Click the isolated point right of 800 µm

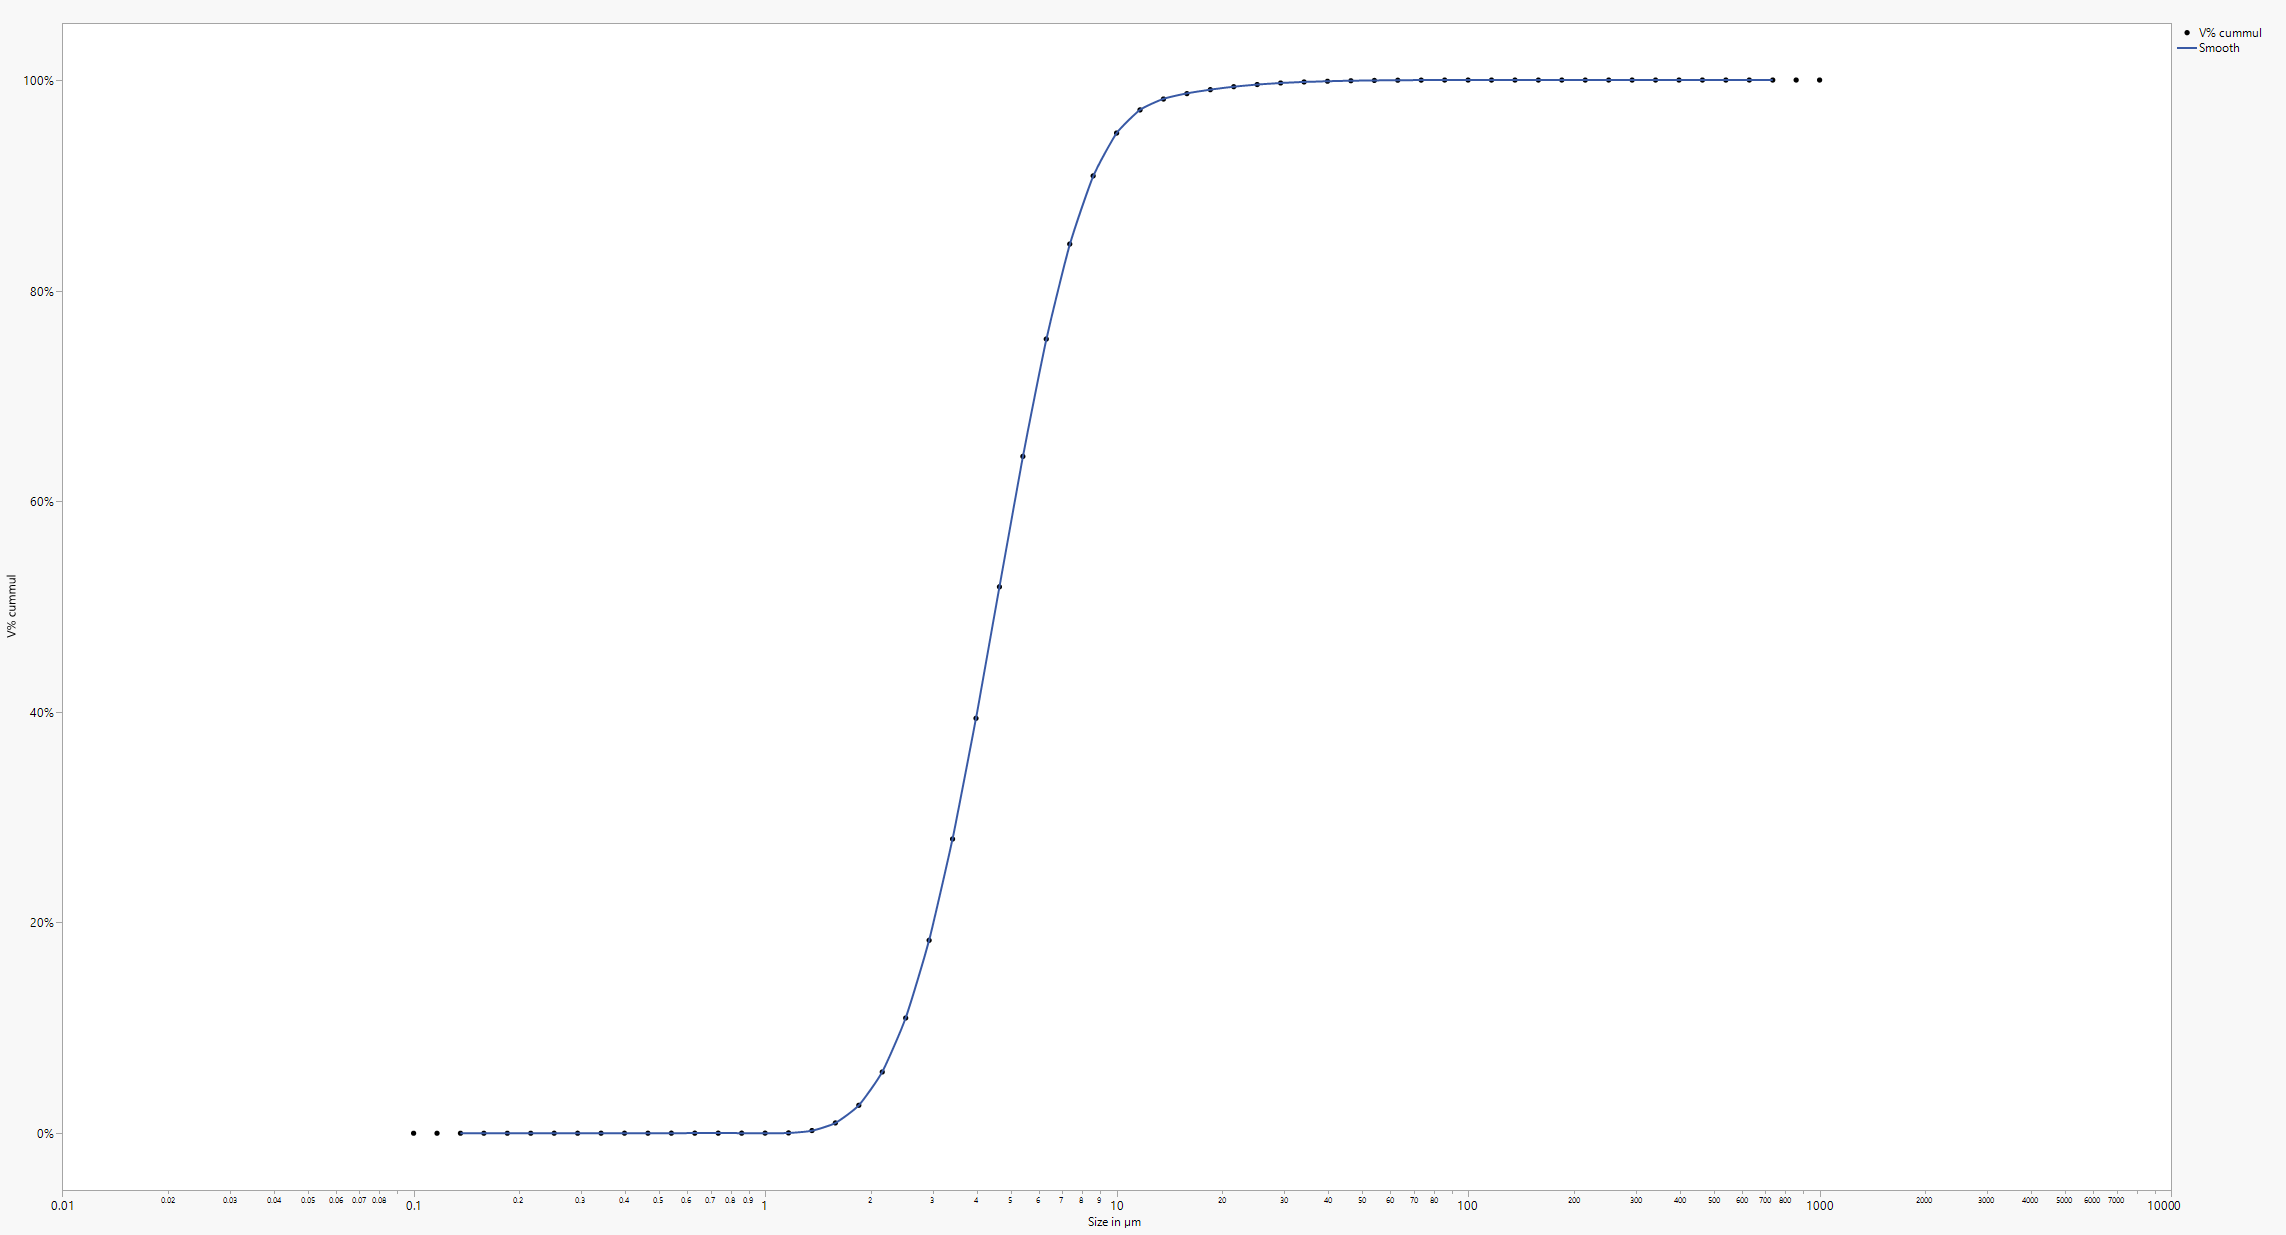(1794, 79)
